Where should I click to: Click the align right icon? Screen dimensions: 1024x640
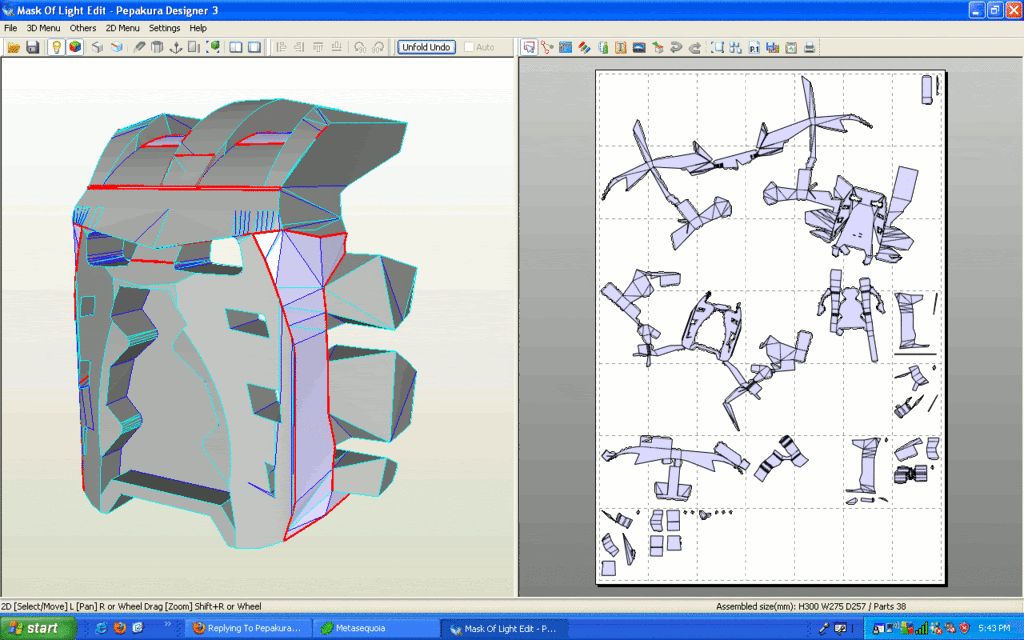pos(299,47)
